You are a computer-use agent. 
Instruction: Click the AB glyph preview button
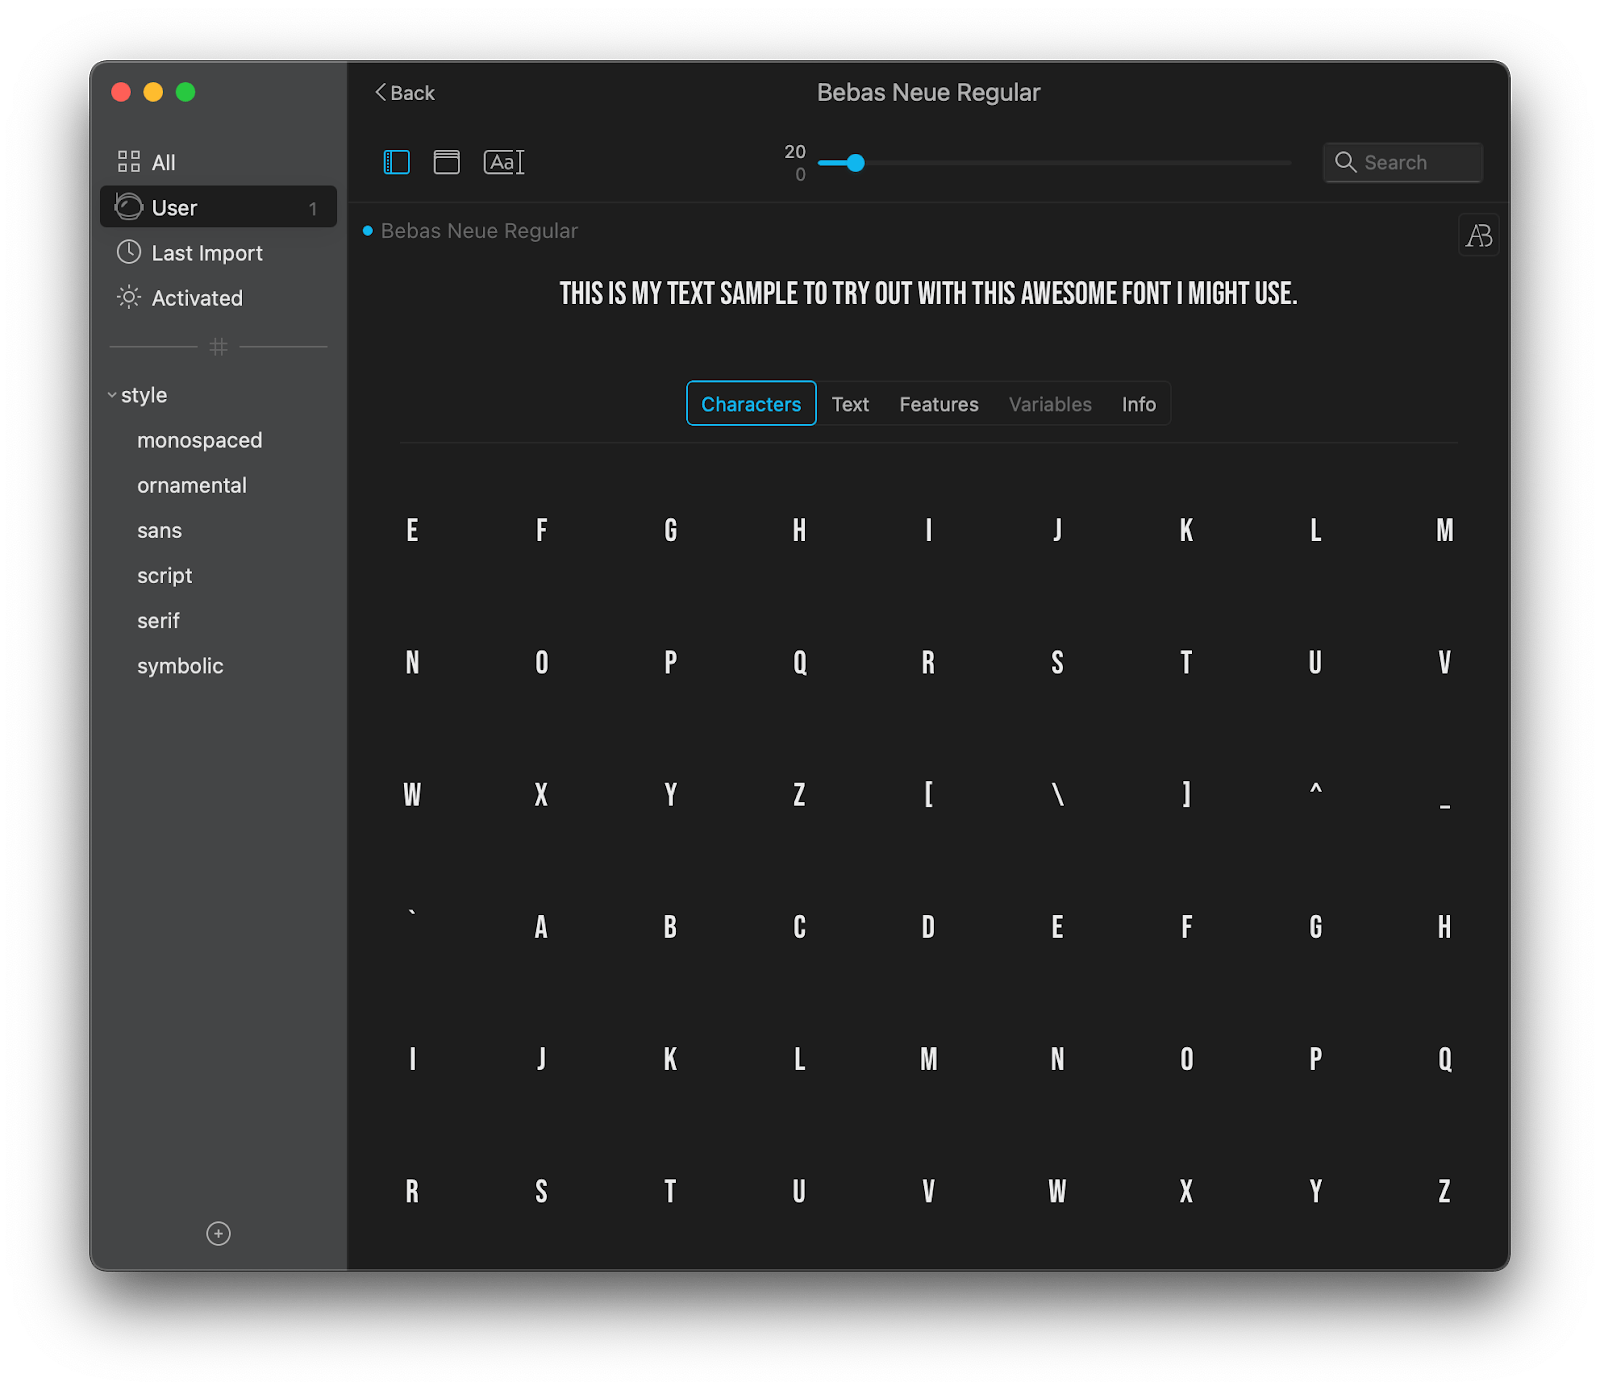(1479, 236)
